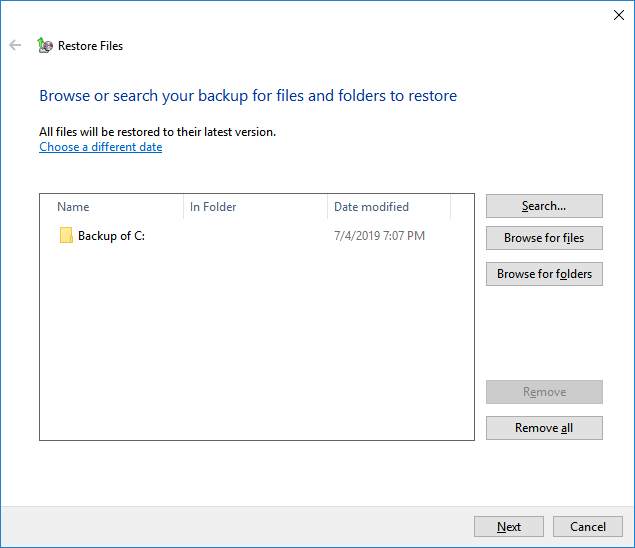Click the back arrow in the title bar
Viewport: 635px width, 548px height.
[15, 45]
